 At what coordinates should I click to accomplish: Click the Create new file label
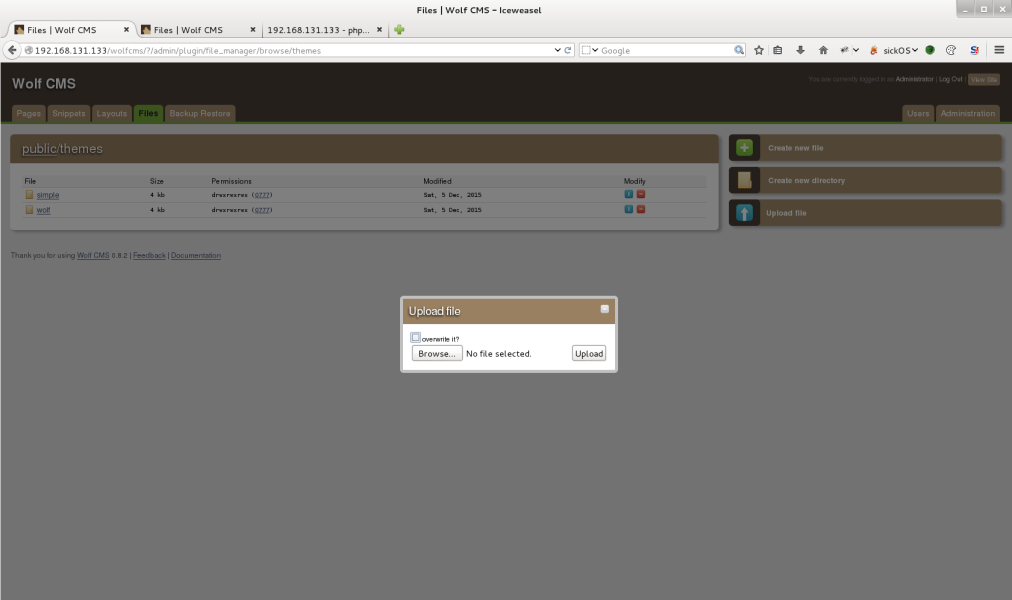pyautogui.click(x=796, y=148)
